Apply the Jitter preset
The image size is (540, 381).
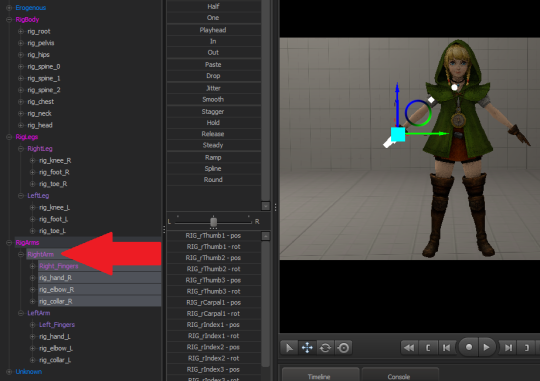click(x=214, y=88)
